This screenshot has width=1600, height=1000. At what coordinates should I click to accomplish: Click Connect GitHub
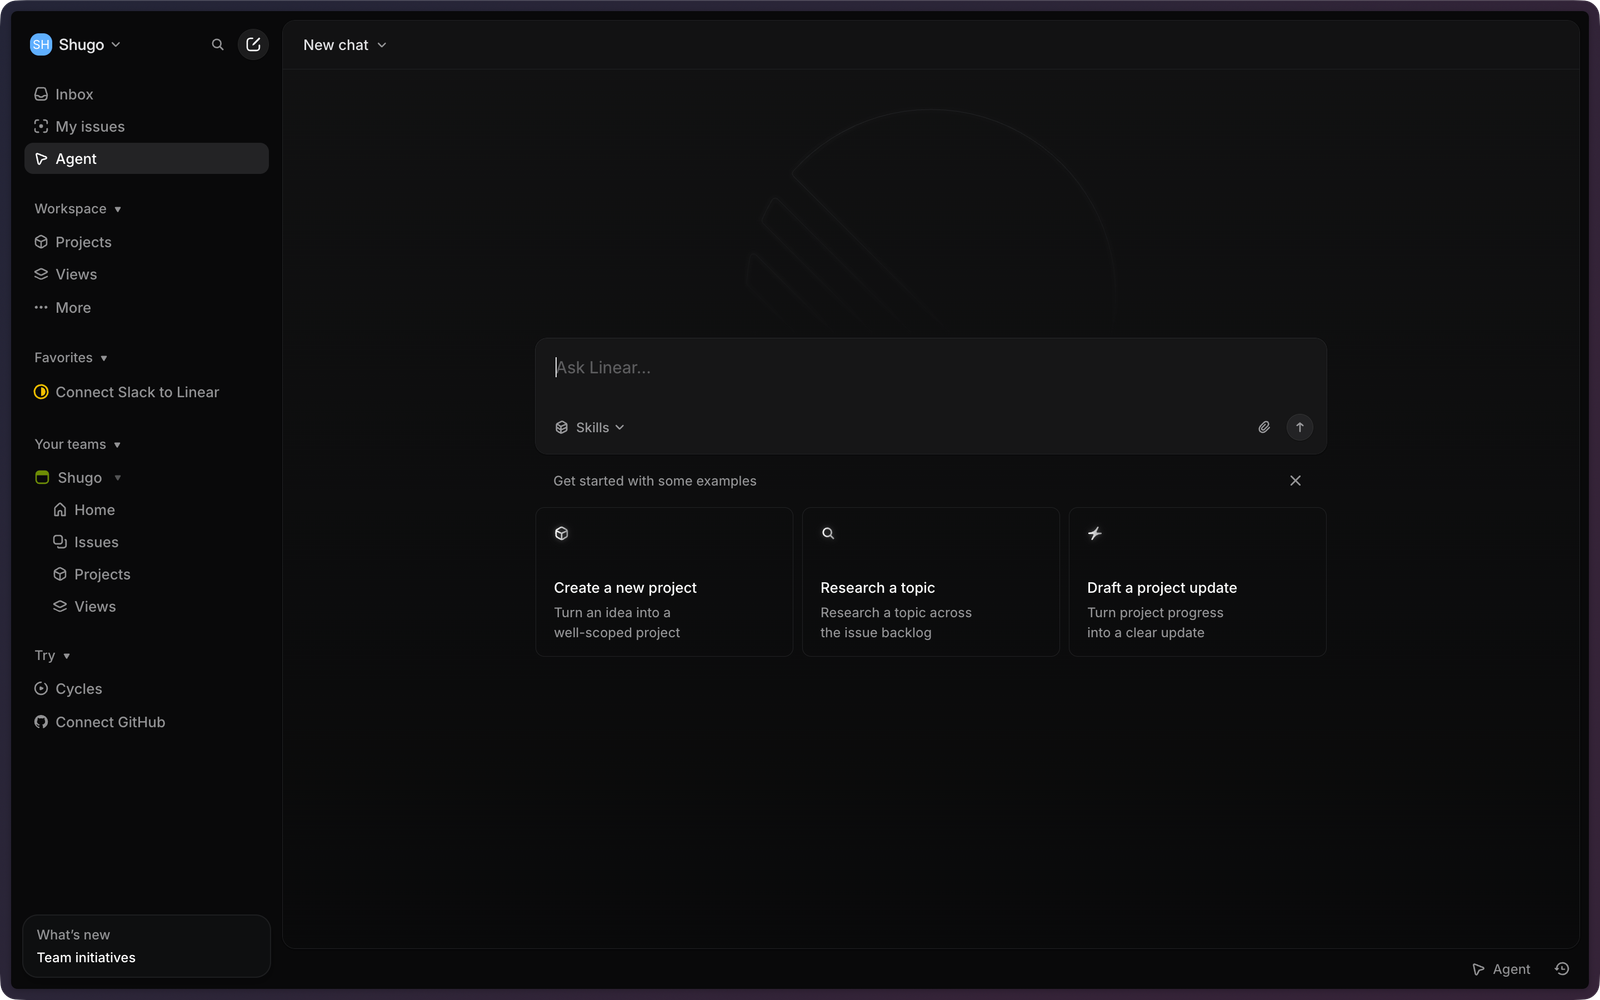pyautogui.click(x=146, y=722)
